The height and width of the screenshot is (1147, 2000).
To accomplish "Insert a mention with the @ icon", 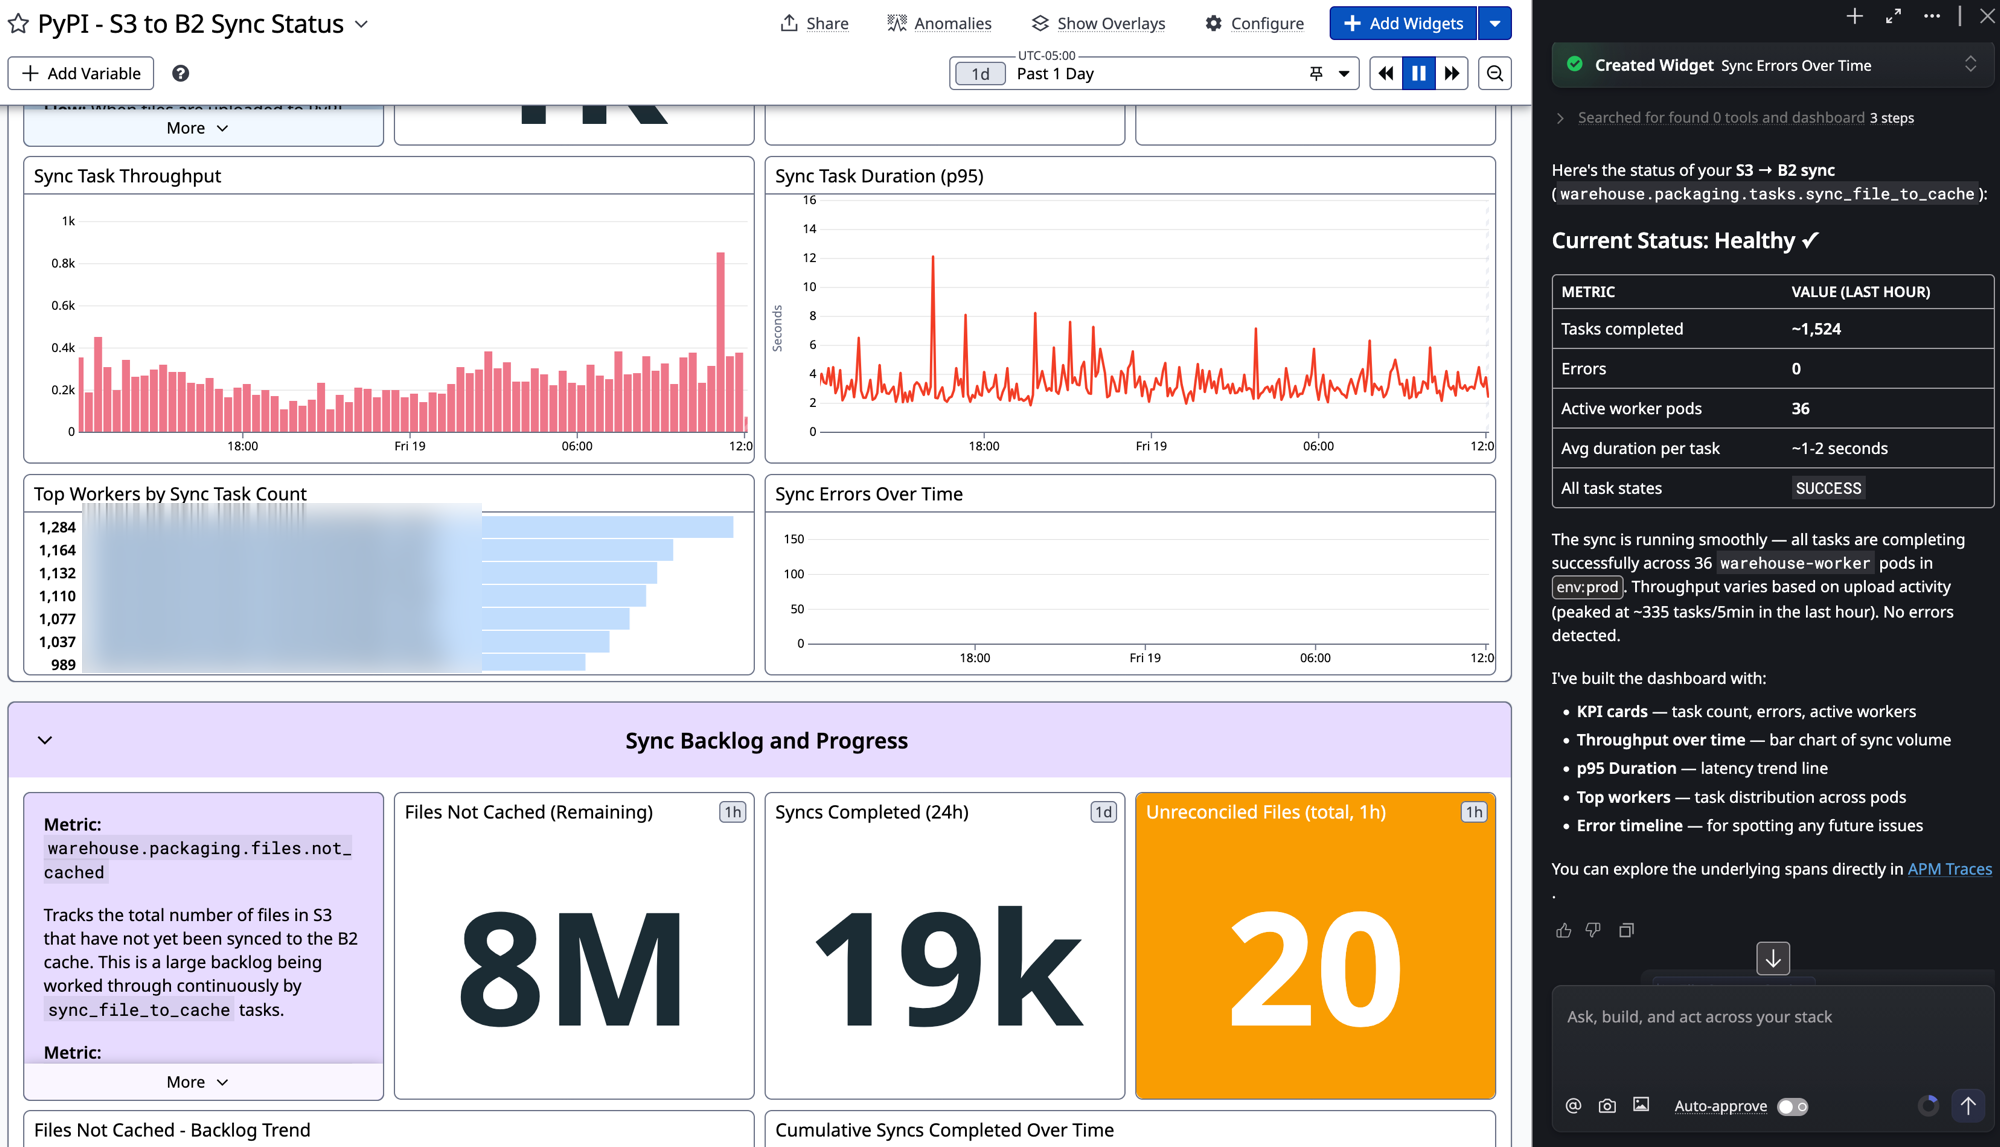I will pyautogui.click(x=1573, y=1106).
